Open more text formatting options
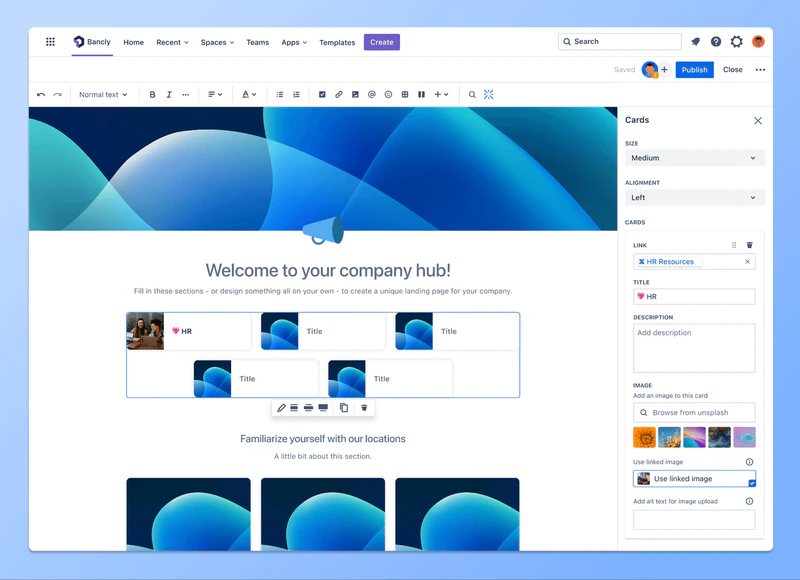This screenshot has height=580, width=800. point(186,94)
